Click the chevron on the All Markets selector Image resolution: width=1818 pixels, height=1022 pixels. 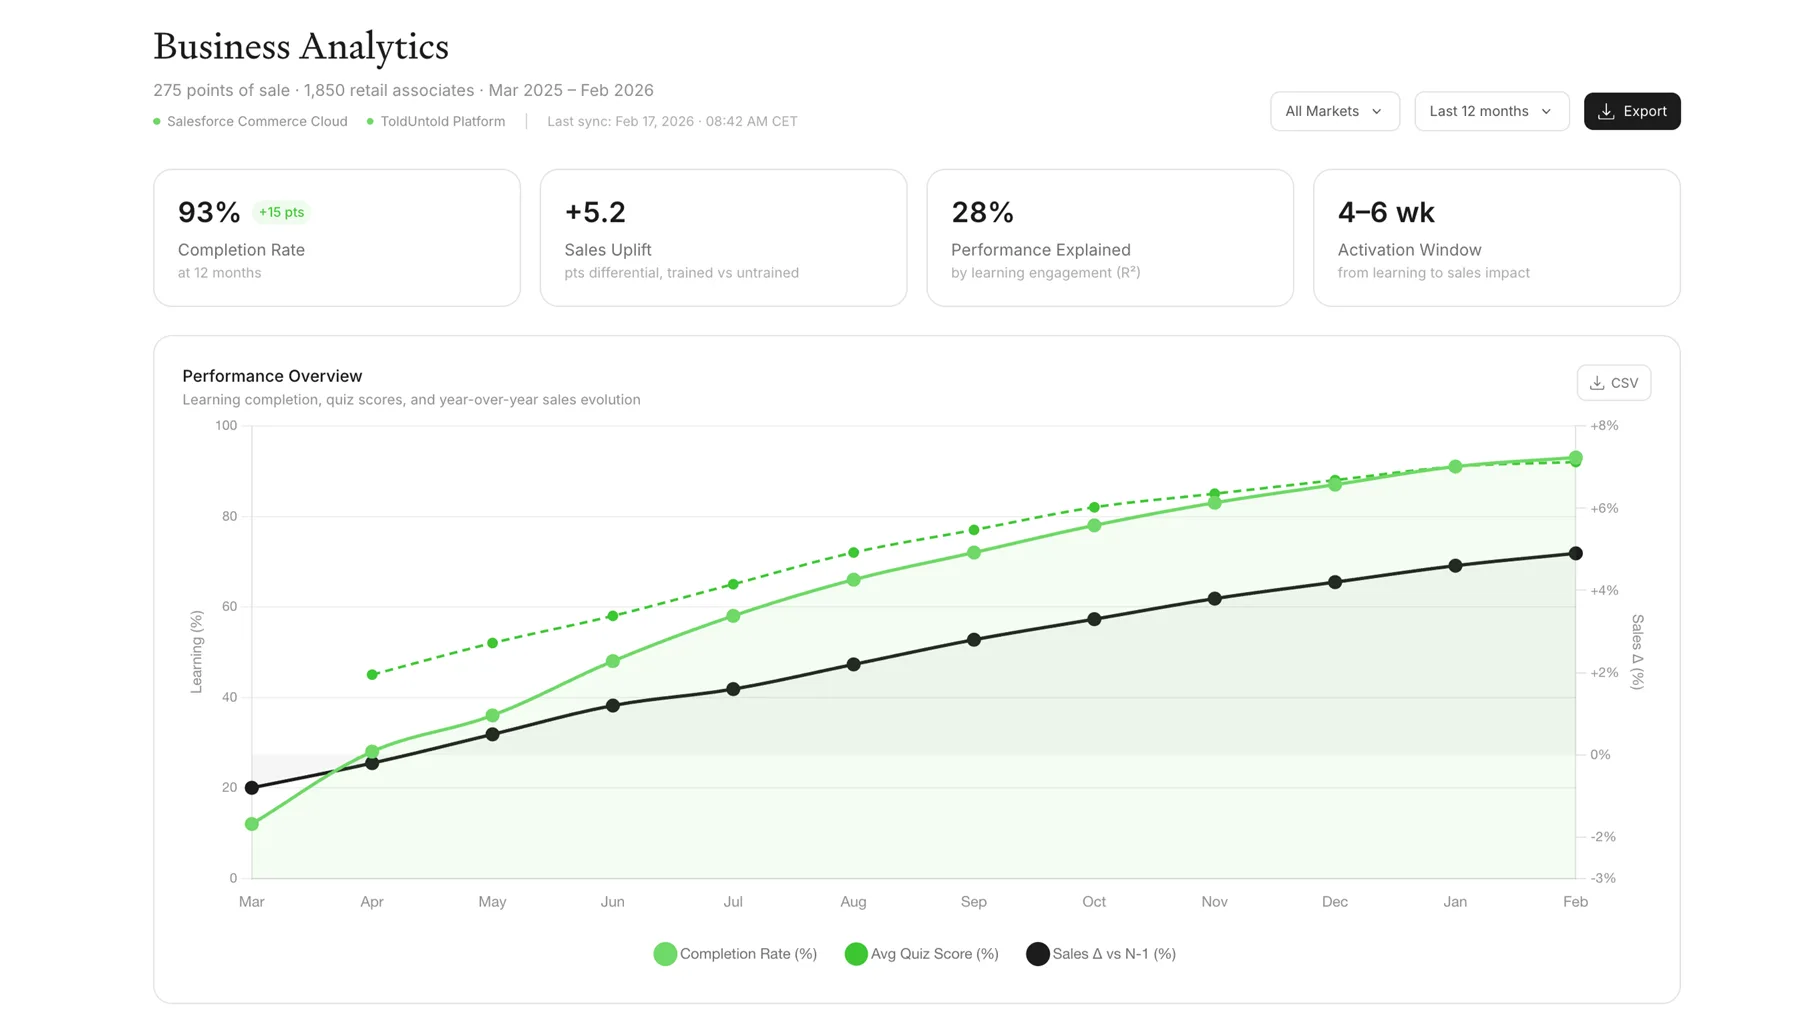click(x=1377, y=112)
